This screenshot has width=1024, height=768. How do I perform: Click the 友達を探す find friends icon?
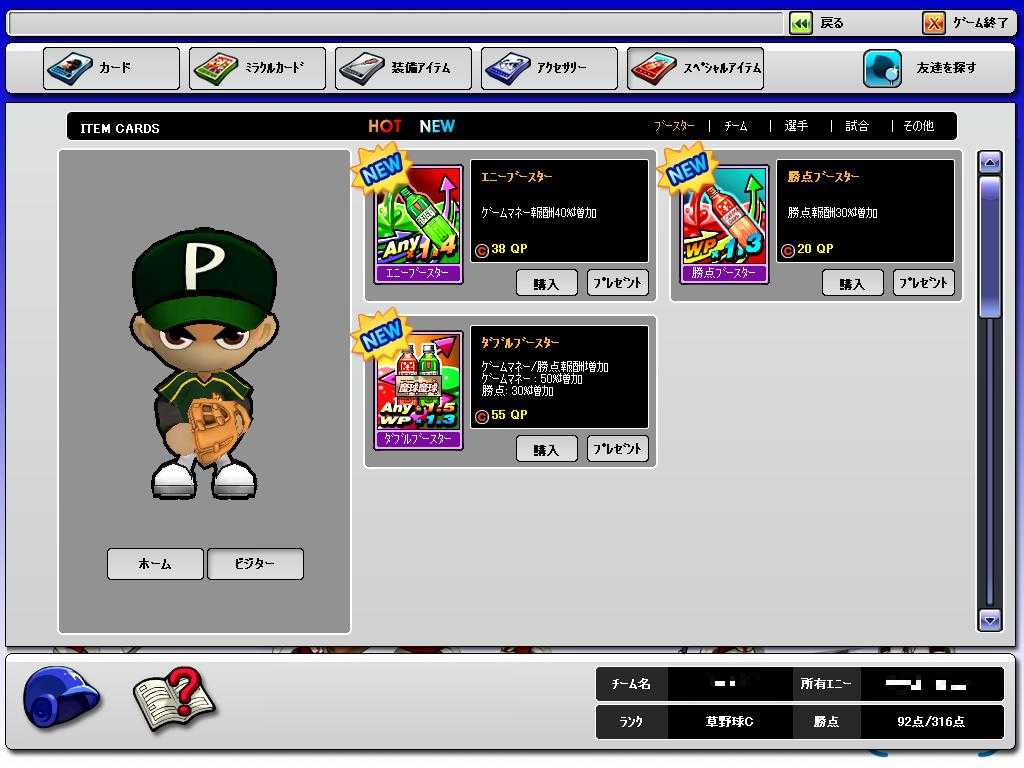pos(882,69)
